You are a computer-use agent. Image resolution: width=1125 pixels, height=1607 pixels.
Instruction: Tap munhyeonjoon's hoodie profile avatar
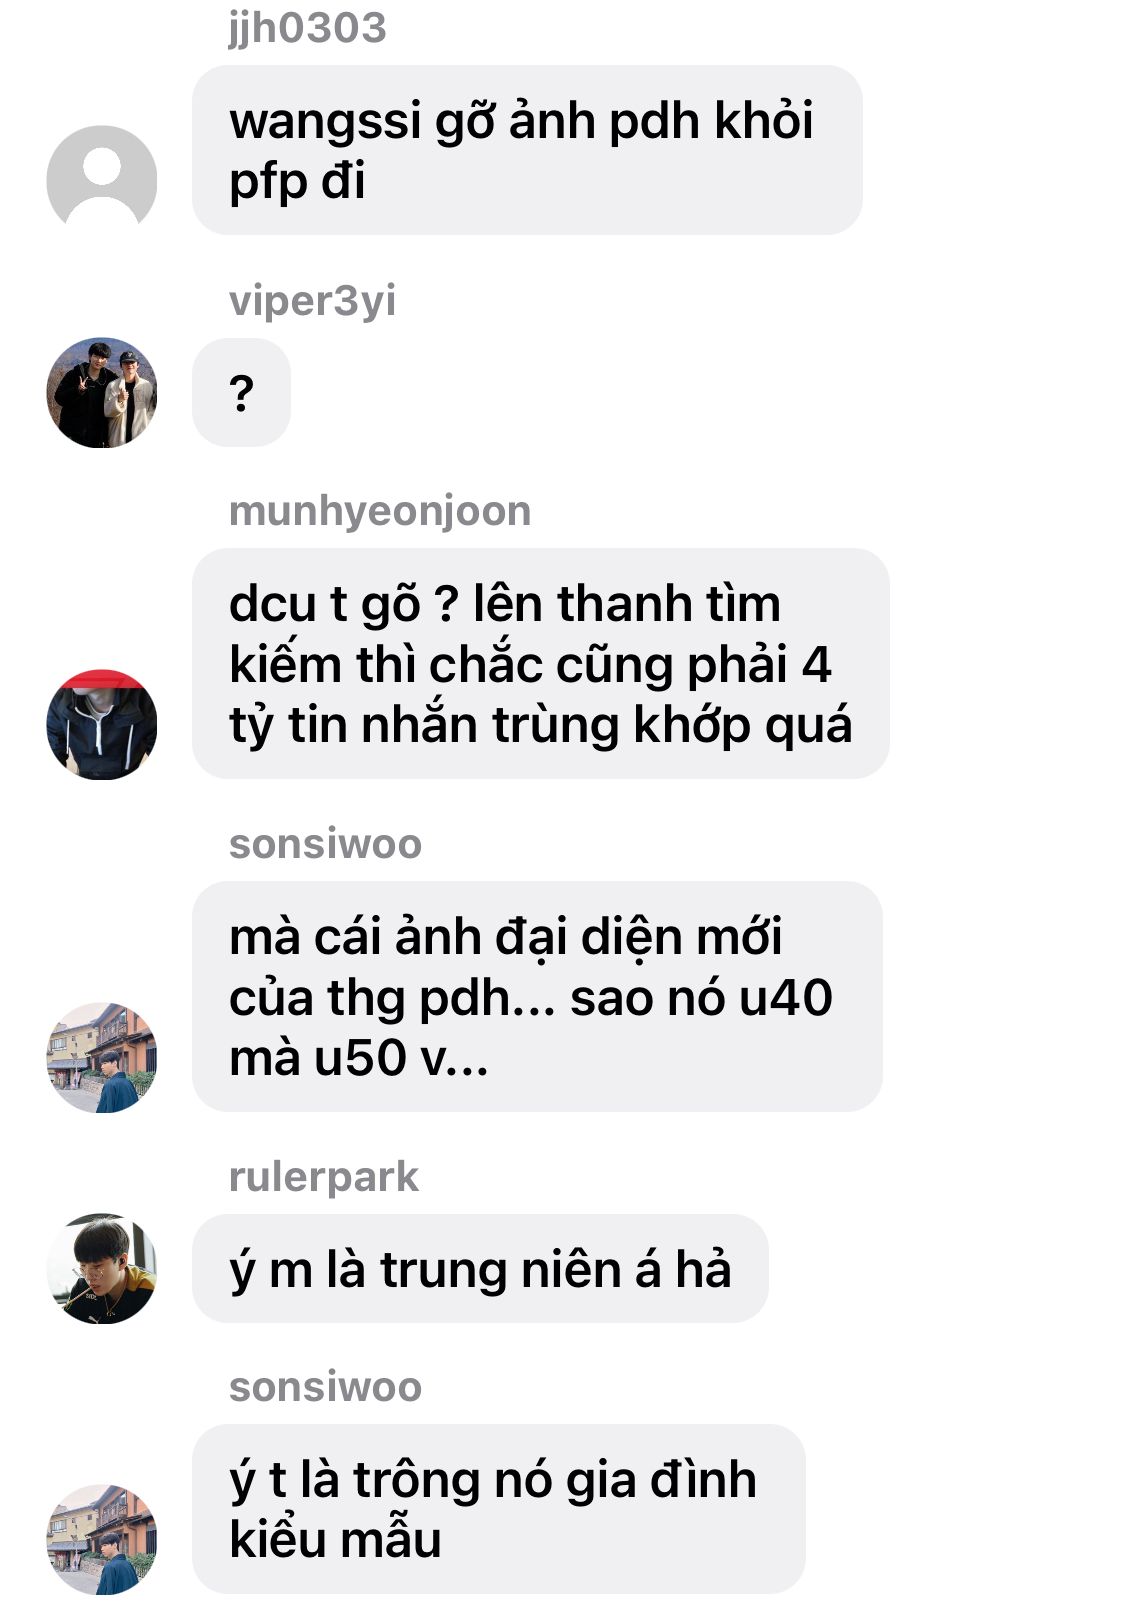tap(102, 724)
